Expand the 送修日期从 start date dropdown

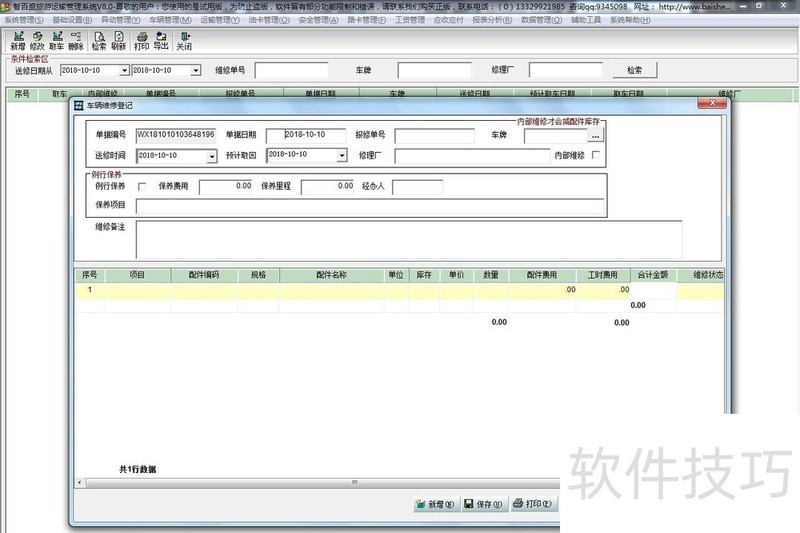[124, 70]
